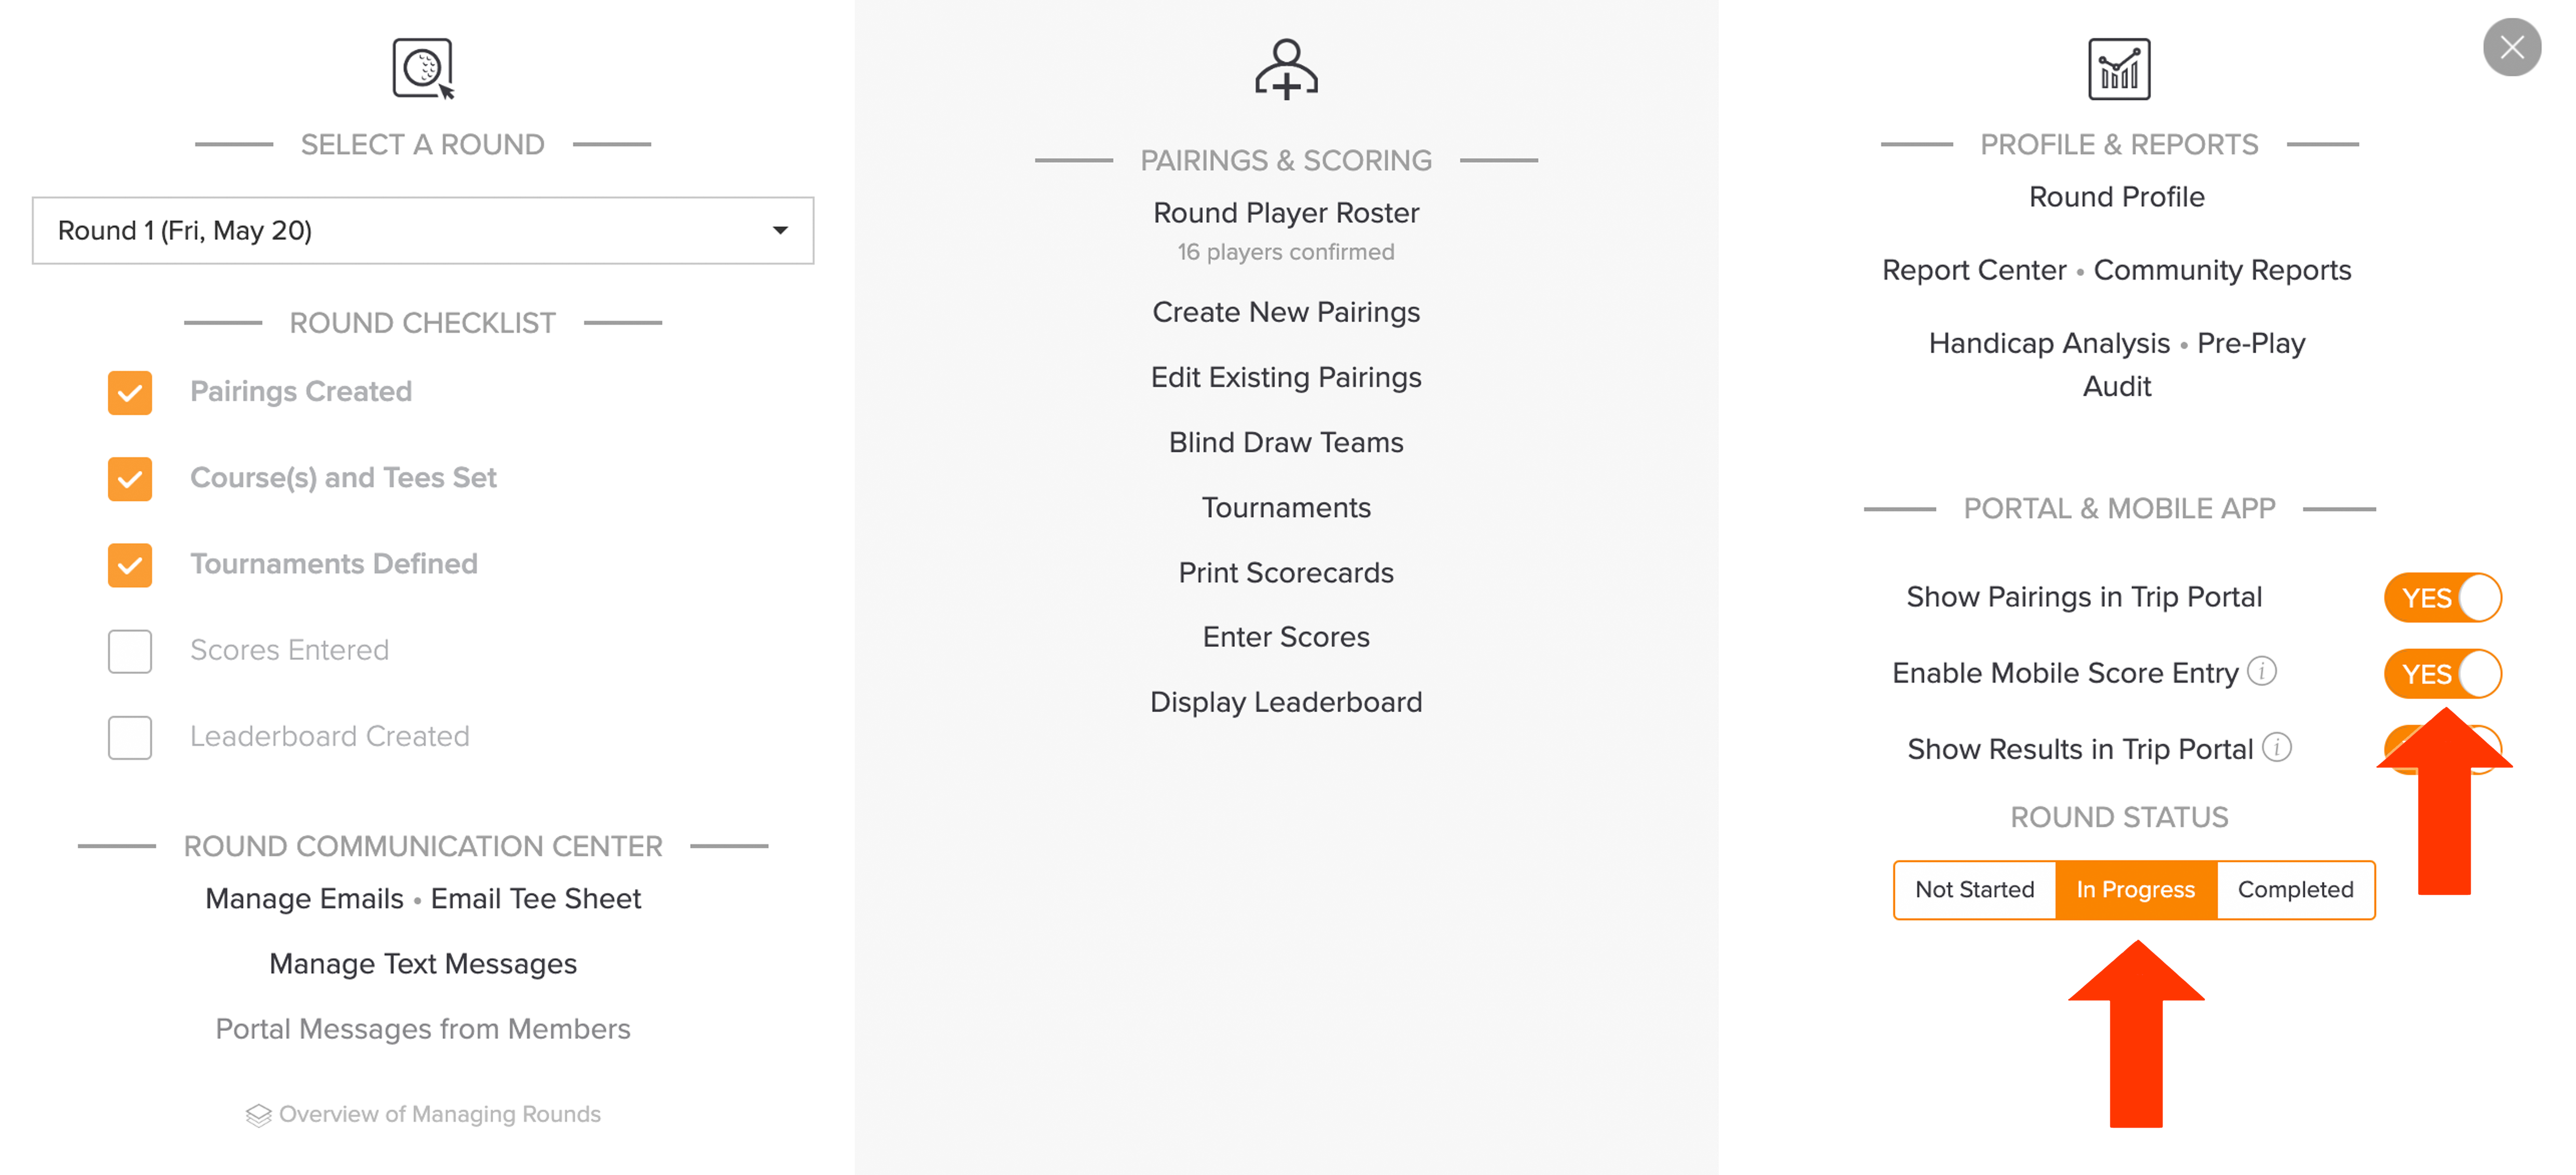The height and width of the screenshot is (1175, 2576).
Task: Close the panel with the X button
Action: (2511, 47)
